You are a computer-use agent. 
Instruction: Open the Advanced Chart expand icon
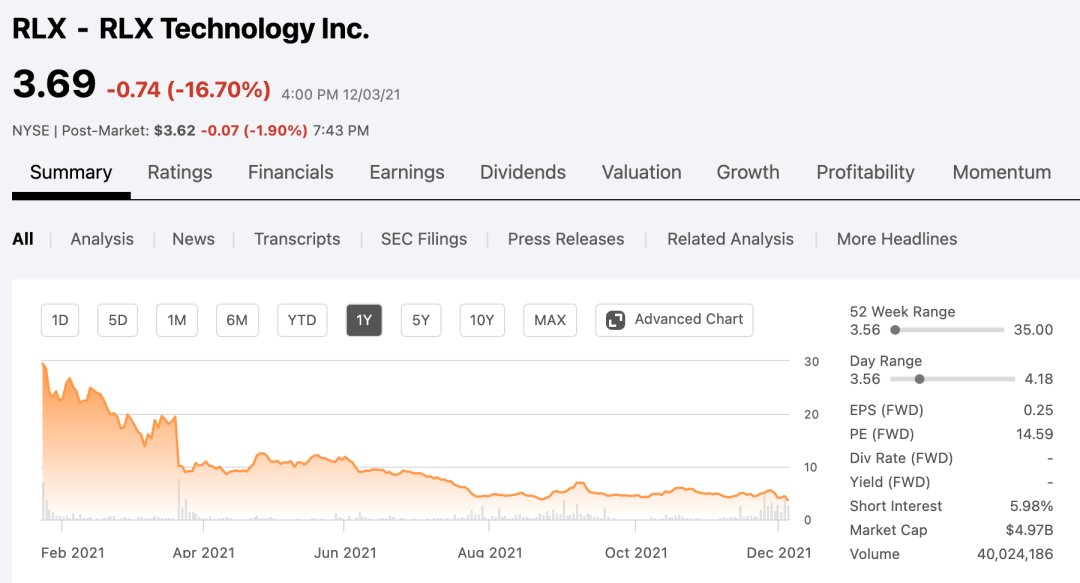click(x=616, y=320)
